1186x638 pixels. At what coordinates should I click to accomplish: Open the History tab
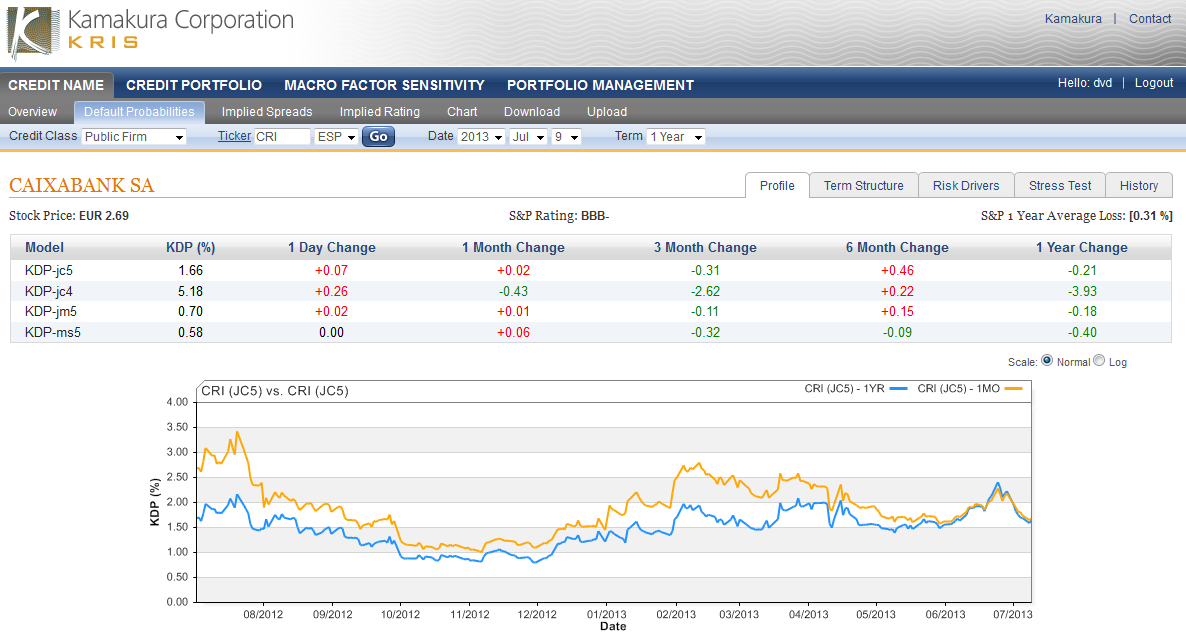(1139, 185)
